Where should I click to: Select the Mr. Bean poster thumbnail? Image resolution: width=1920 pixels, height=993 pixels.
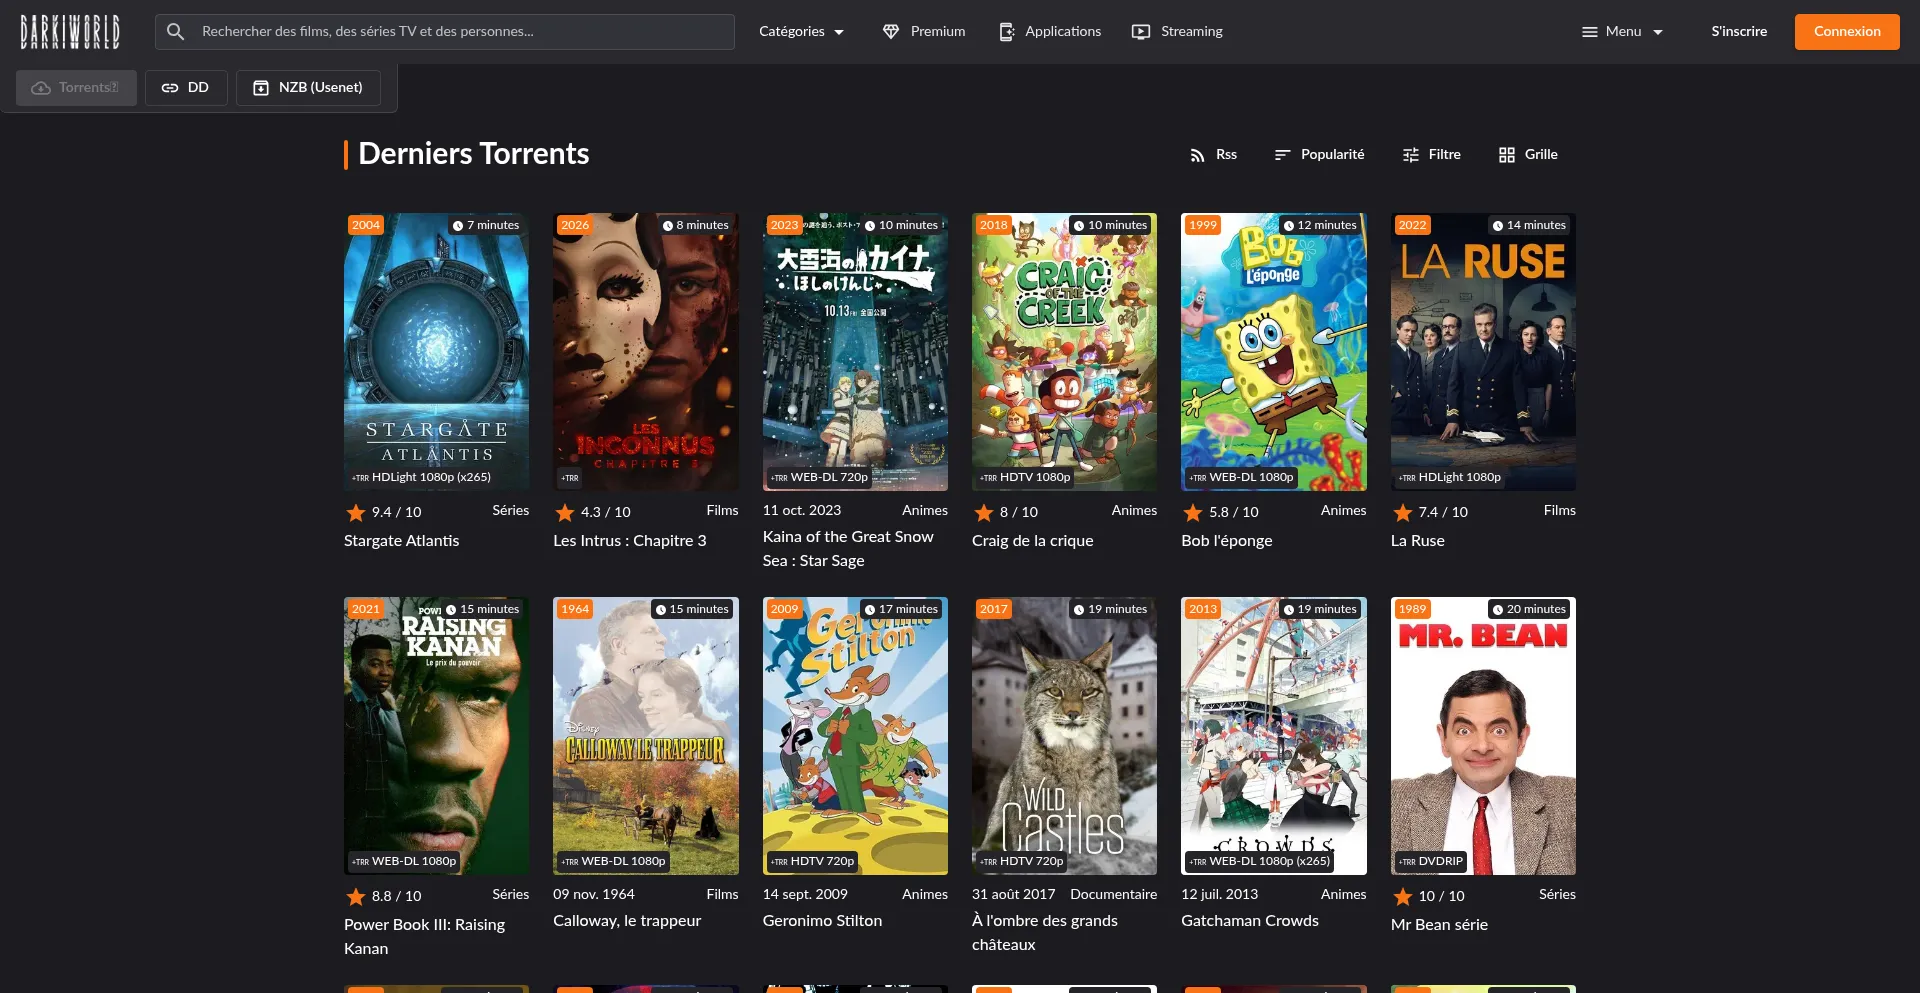pos(1484,736)
